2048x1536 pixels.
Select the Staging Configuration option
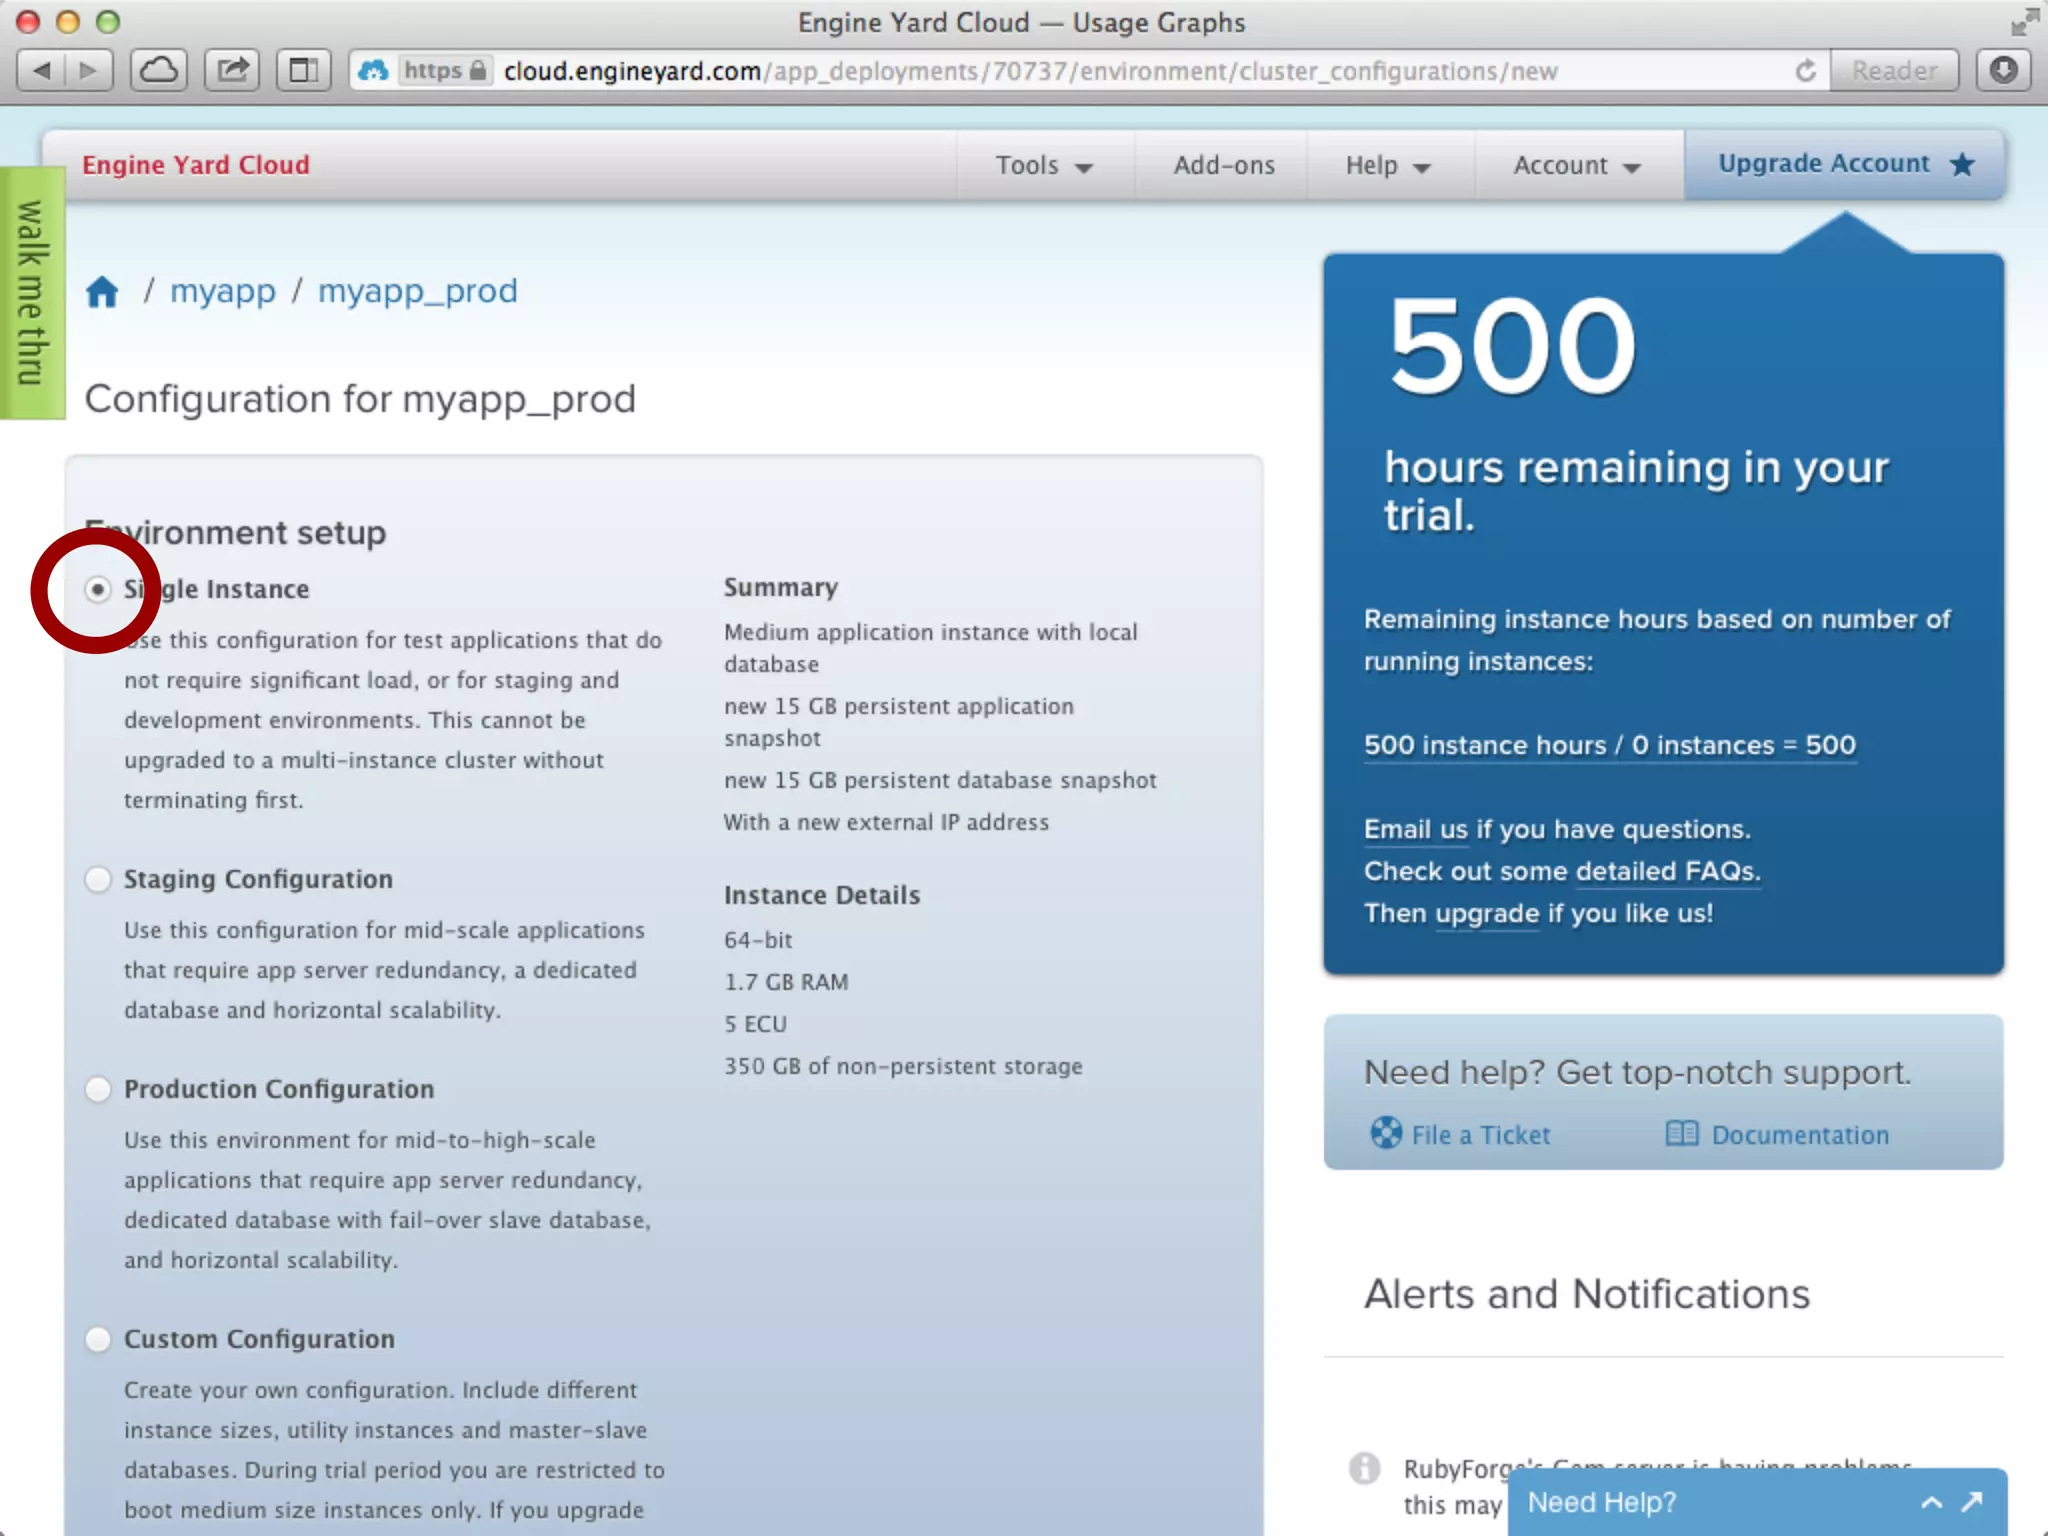coord(98,880)
